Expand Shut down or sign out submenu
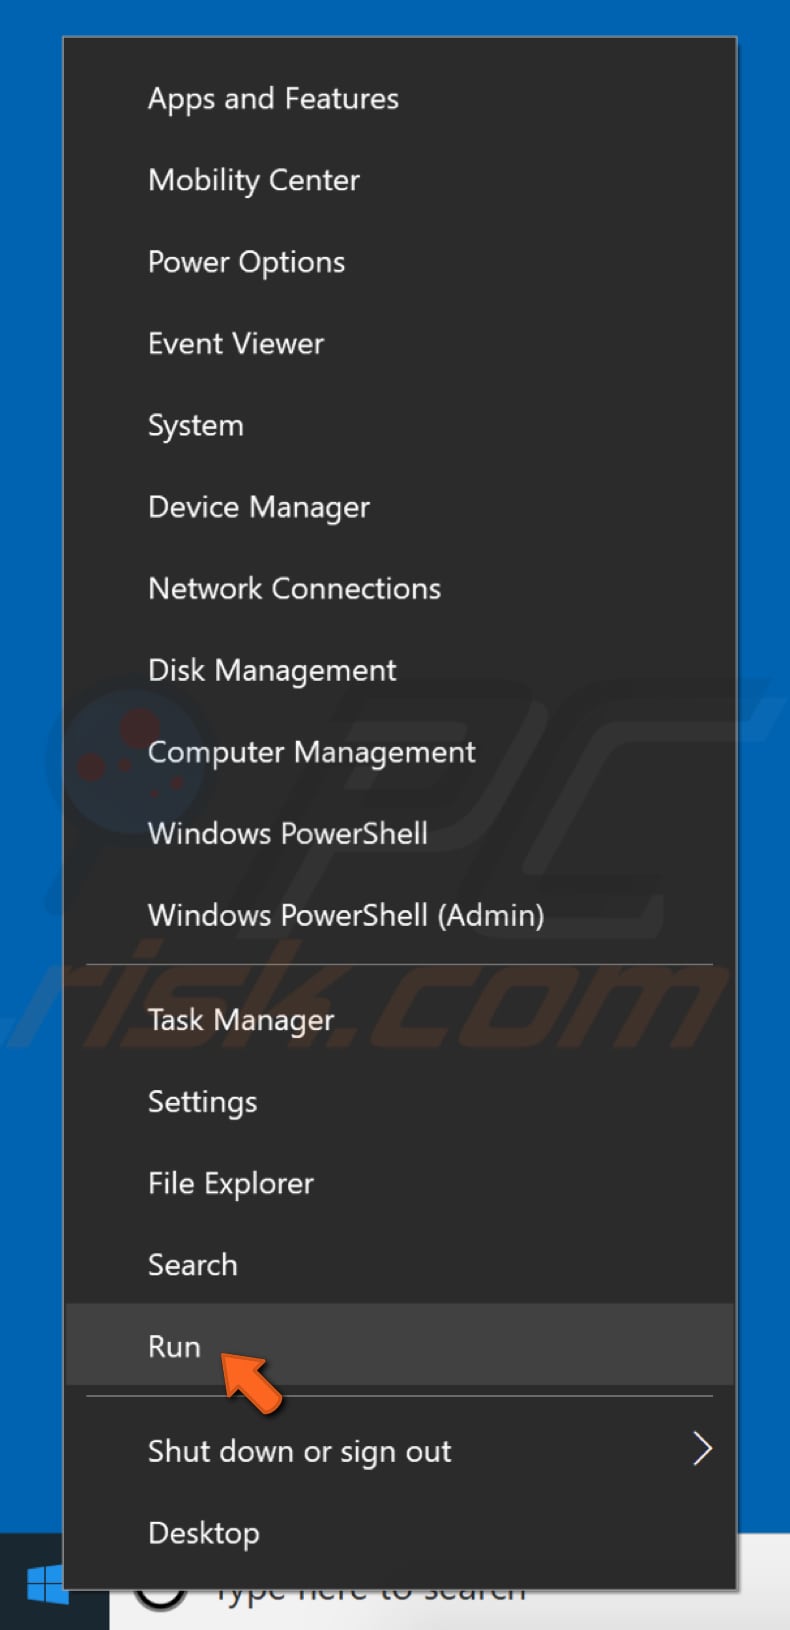Screen dimensions: 790x1630 299,1451
